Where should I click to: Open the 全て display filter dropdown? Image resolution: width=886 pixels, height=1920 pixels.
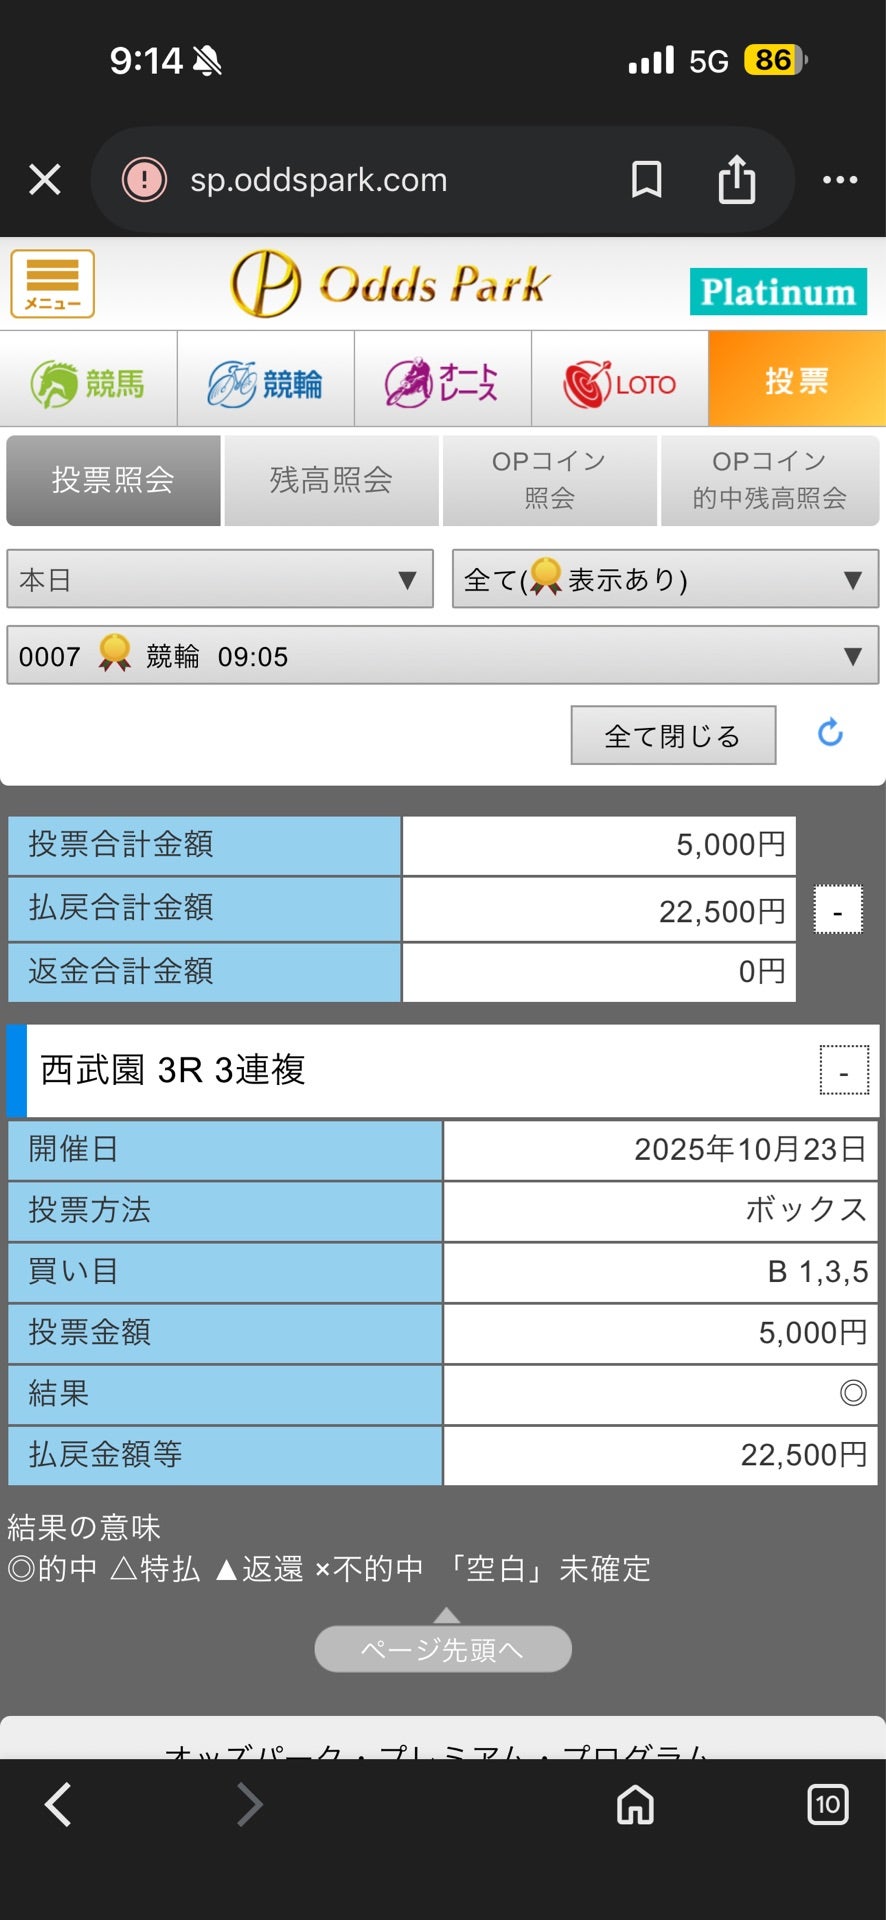[x=665, y=579]
